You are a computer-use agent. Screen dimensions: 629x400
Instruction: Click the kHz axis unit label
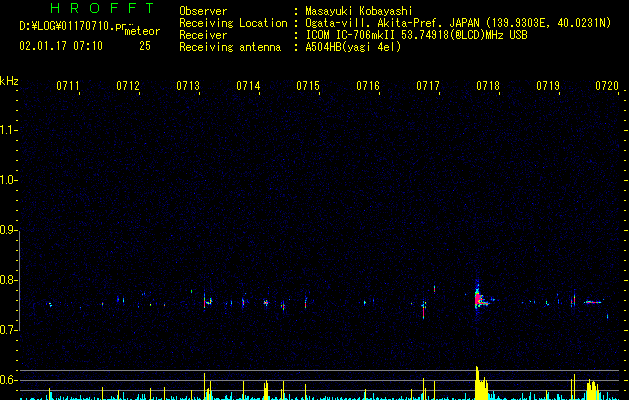click(x=9, y=81)
